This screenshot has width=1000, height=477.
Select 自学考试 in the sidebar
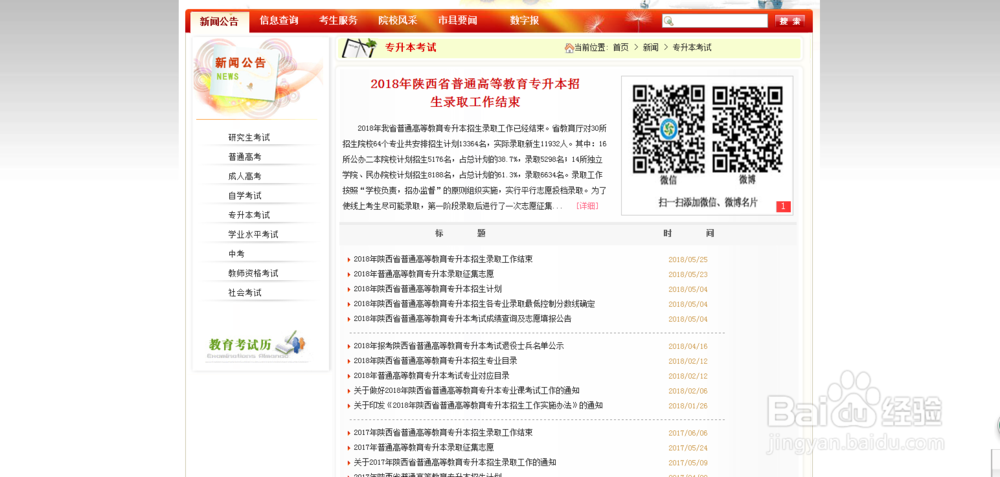tap(245, 196)
